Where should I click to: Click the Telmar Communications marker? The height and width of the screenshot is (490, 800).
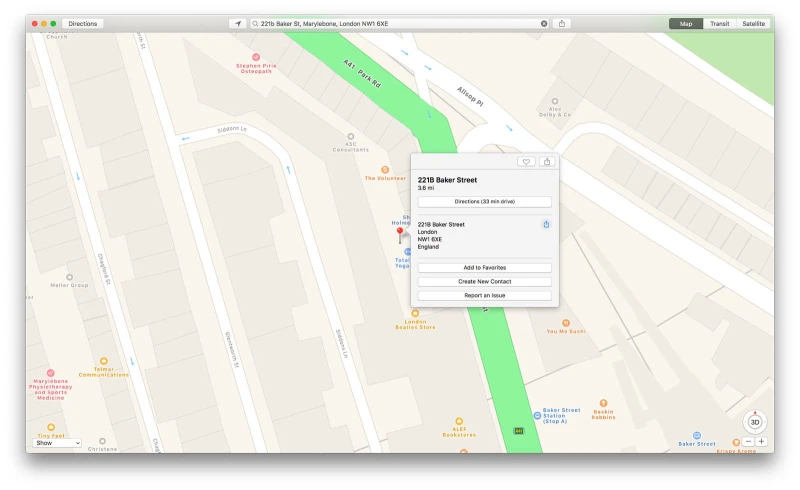click(104, 361)
